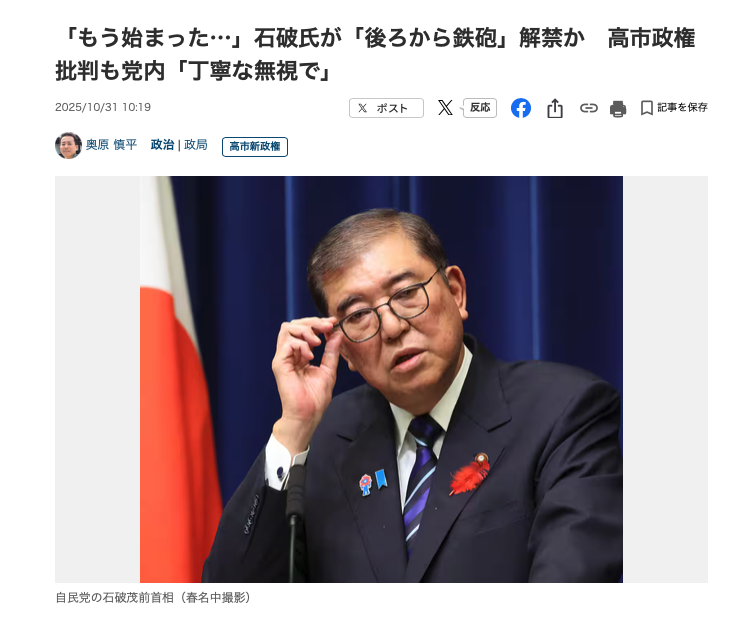743x618 pixels.
Task: Click the main photo of 石破茂前首相
Action: tap(381, 379)
